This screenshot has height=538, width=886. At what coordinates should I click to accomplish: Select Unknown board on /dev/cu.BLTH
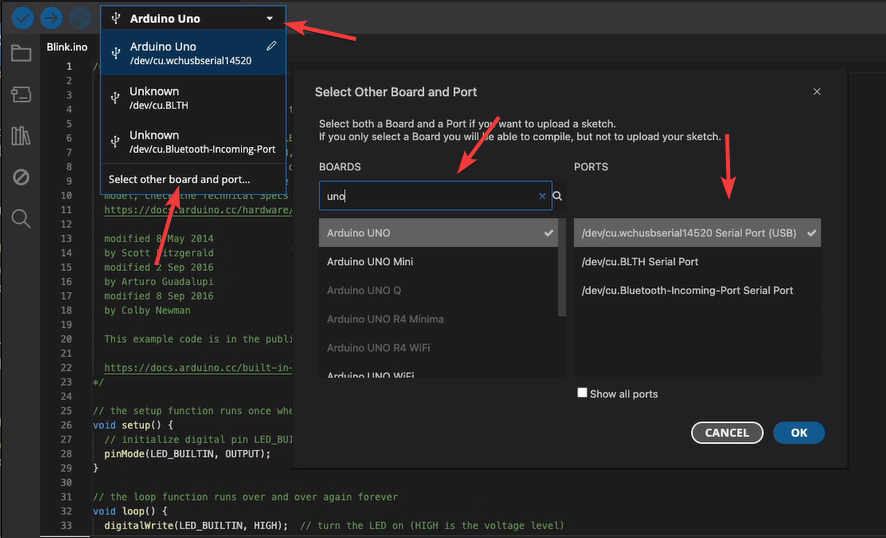[193, 98]
